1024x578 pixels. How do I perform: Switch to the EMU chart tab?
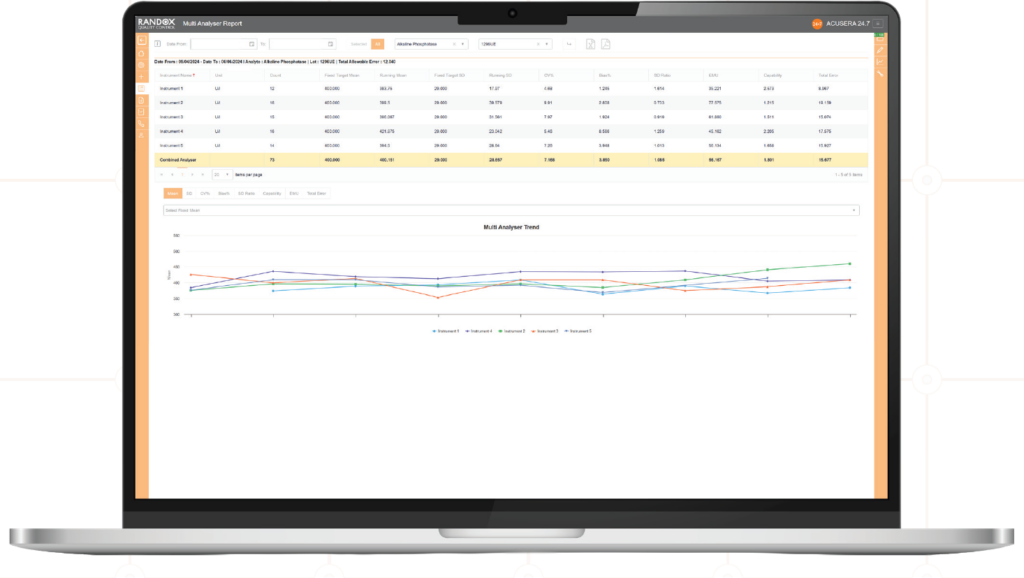point(294,193)
